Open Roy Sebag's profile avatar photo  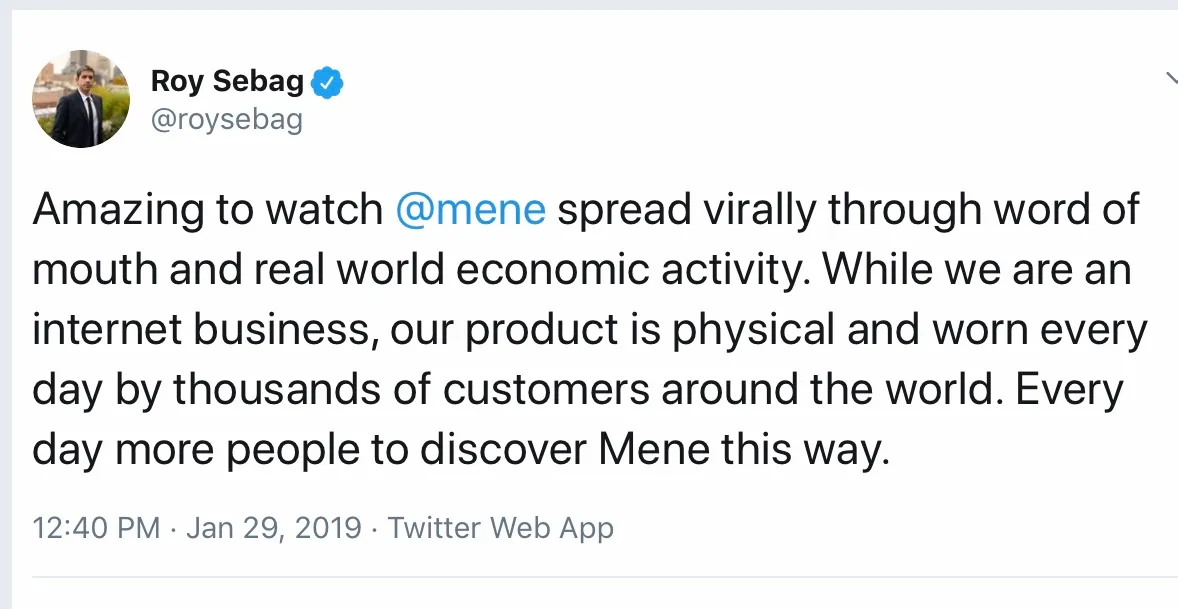pos(80,98)
